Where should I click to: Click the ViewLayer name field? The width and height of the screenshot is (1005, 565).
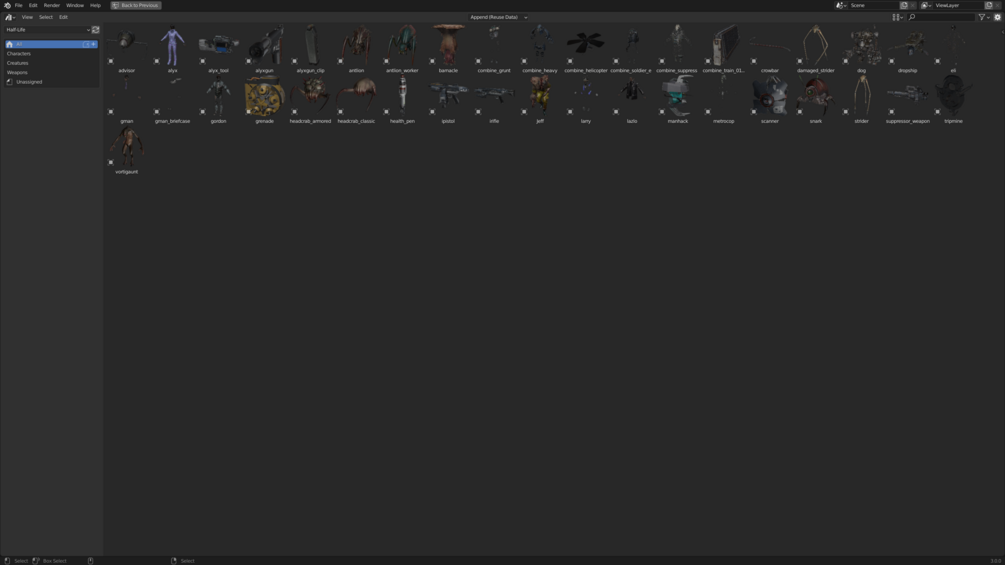[959, 5]
